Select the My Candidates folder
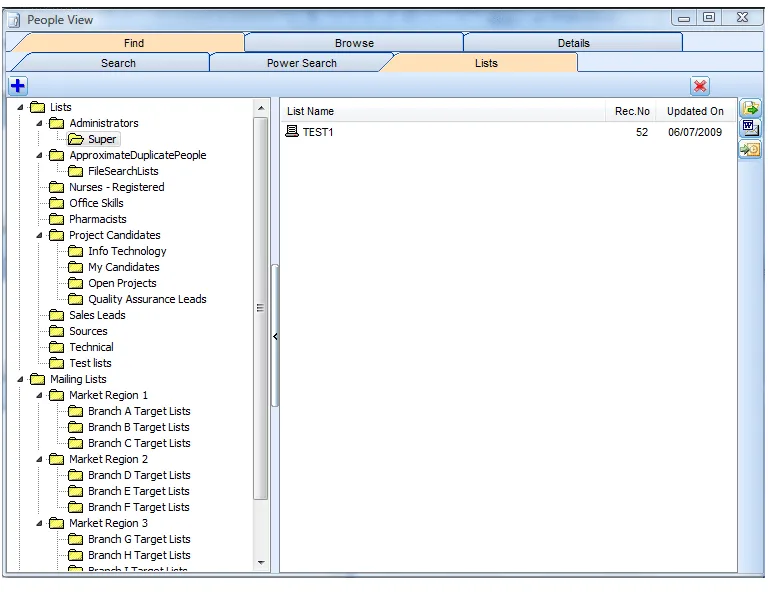Screen dimensions: 770x592 click(124, 267)
